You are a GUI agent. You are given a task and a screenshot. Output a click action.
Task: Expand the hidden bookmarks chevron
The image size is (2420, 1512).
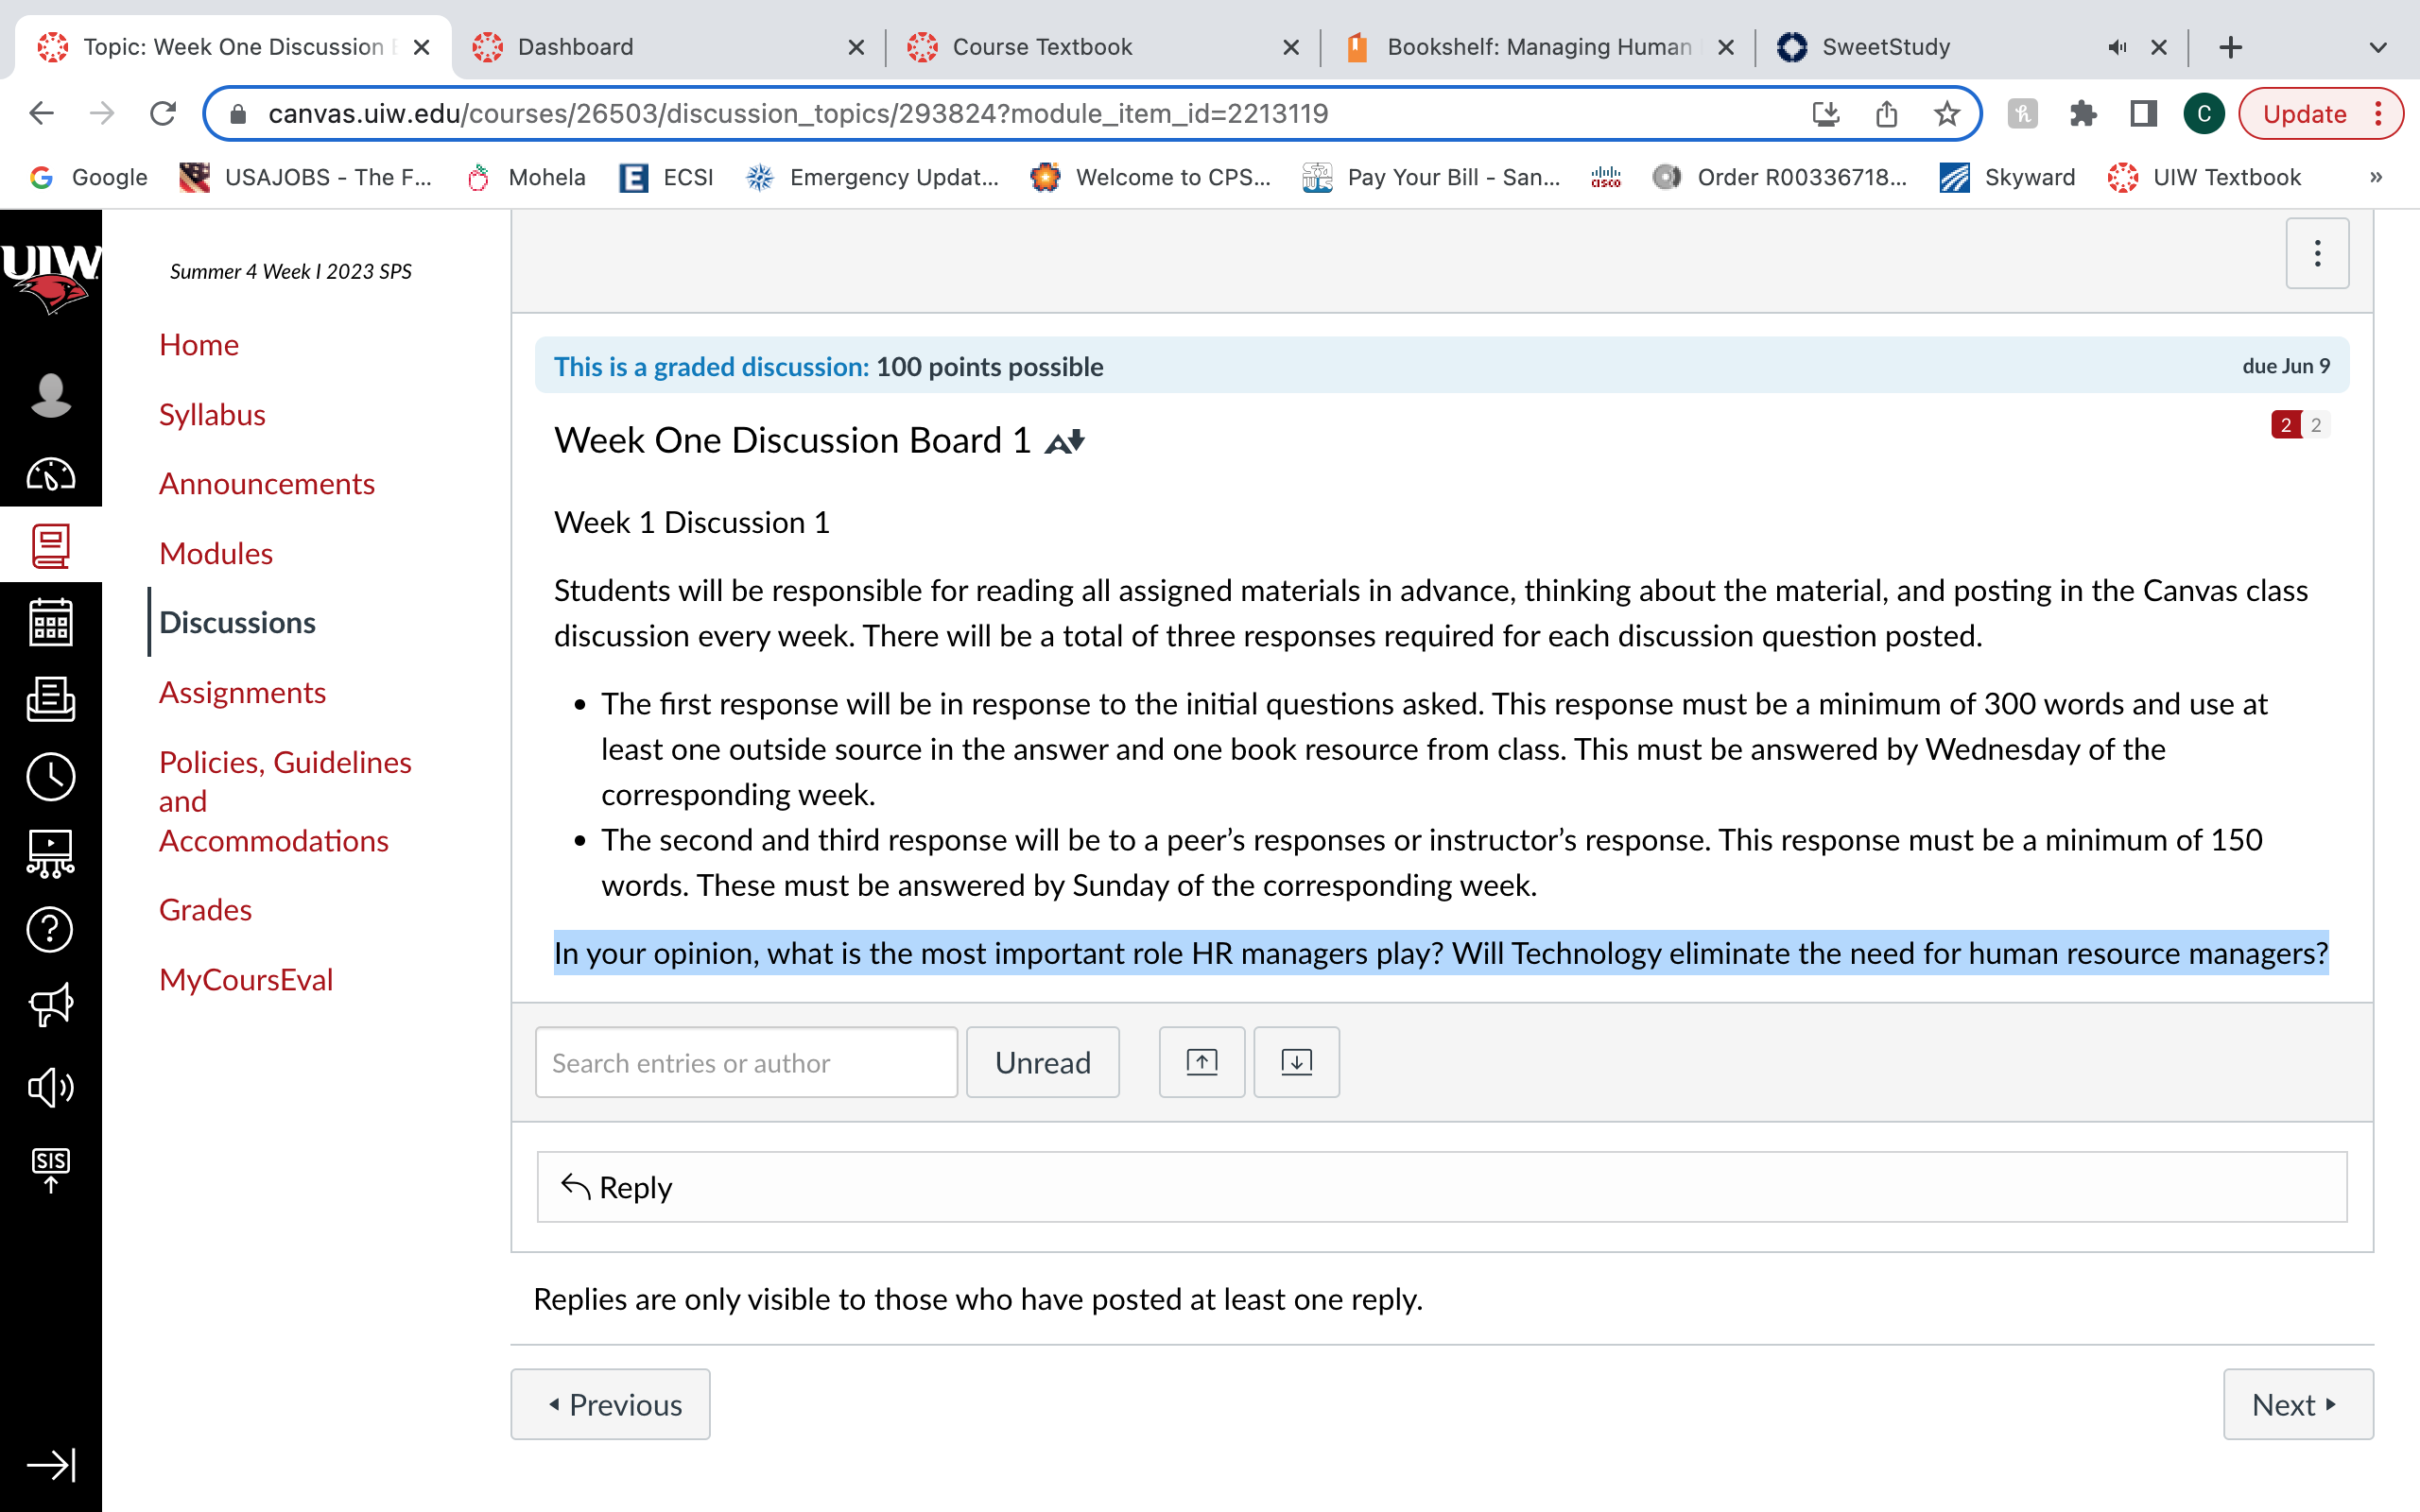pos(2376,177)
